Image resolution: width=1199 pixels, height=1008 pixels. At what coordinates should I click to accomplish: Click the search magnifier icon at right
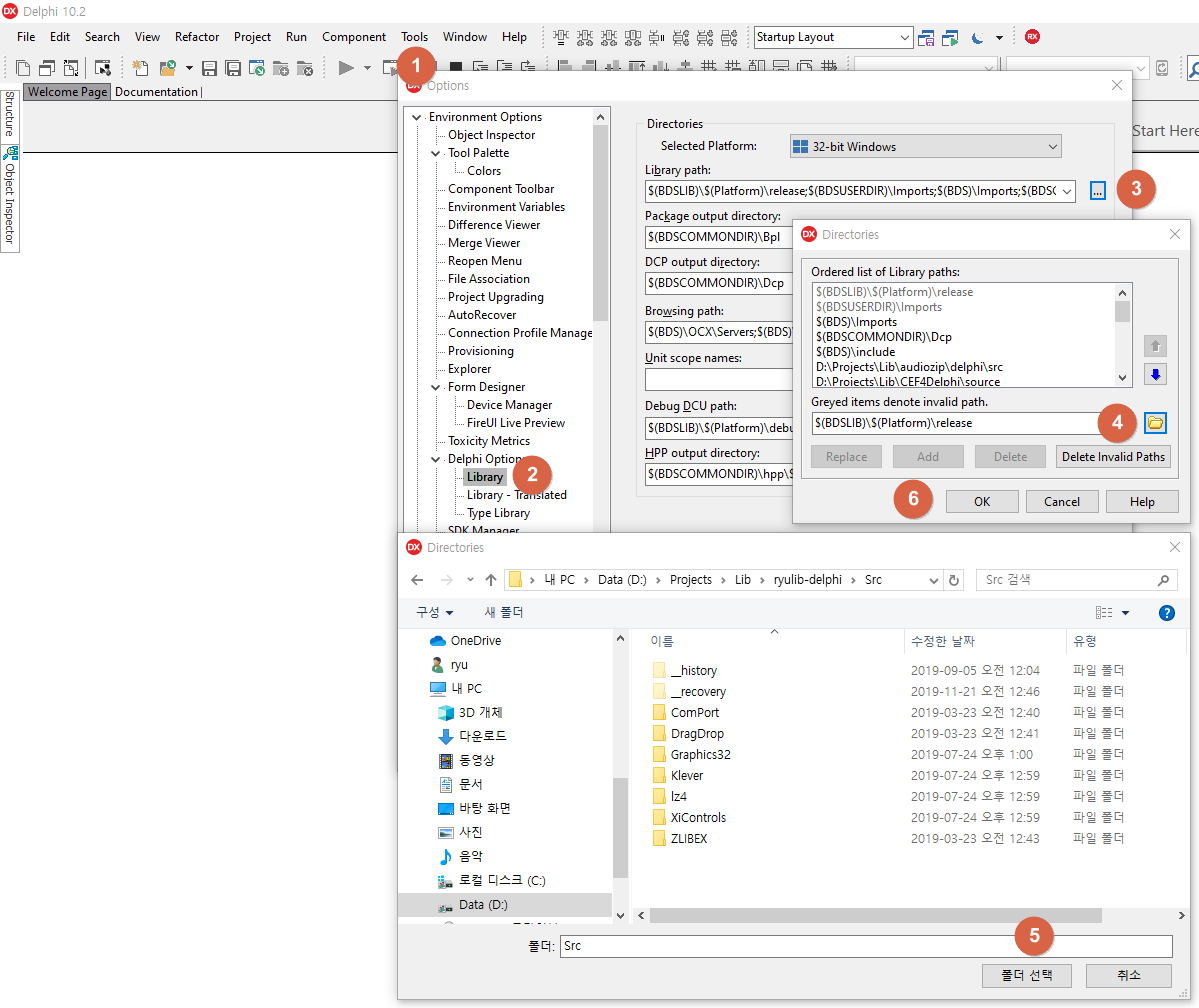1192,68
